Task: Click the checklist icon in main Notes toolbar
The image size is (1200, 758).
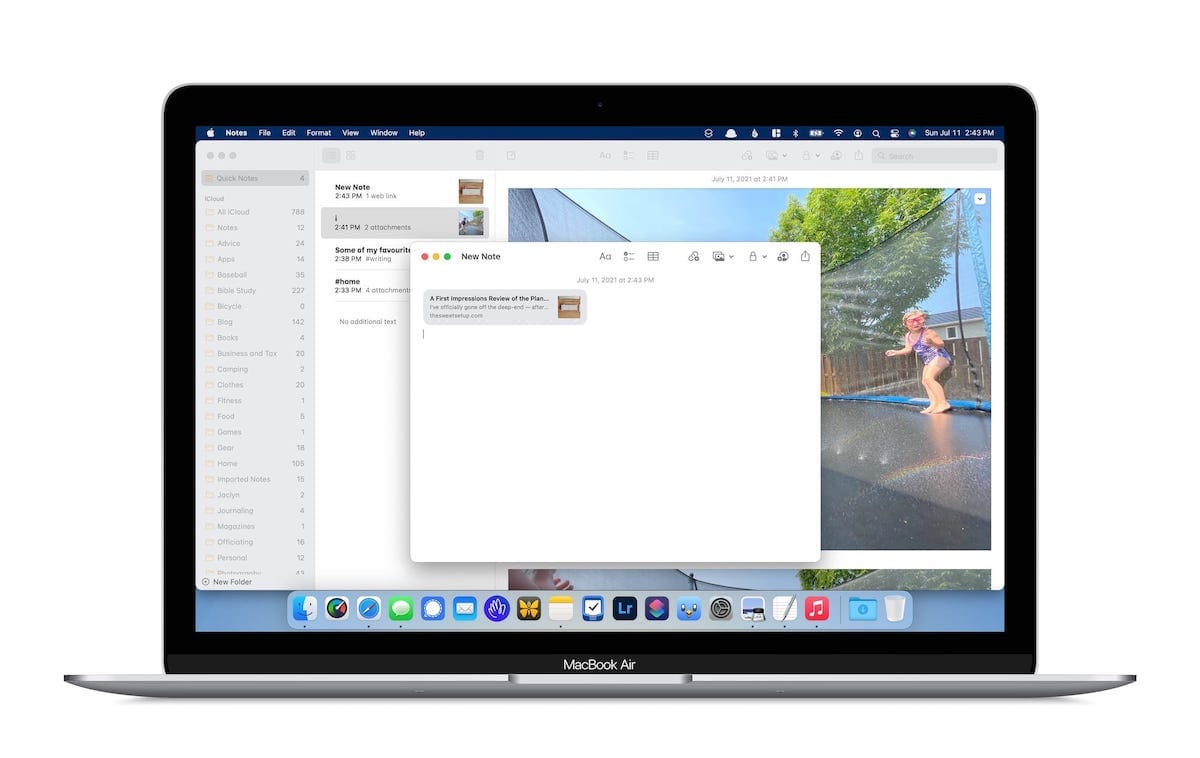Action: (629, 156)
